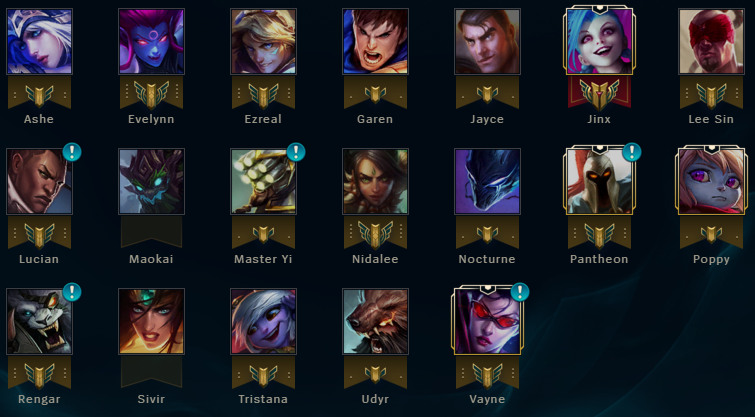Choose the Jinx champion portrait
Image resolution: width=755 pixels, height=417 pixels.
tap(599, 41)
